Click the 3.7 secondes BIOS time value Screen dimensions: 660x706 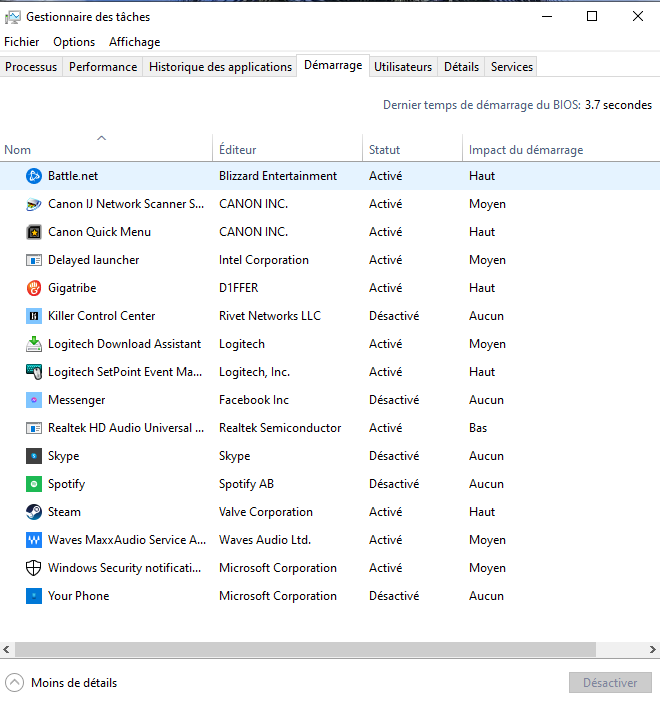coord(618,105)
